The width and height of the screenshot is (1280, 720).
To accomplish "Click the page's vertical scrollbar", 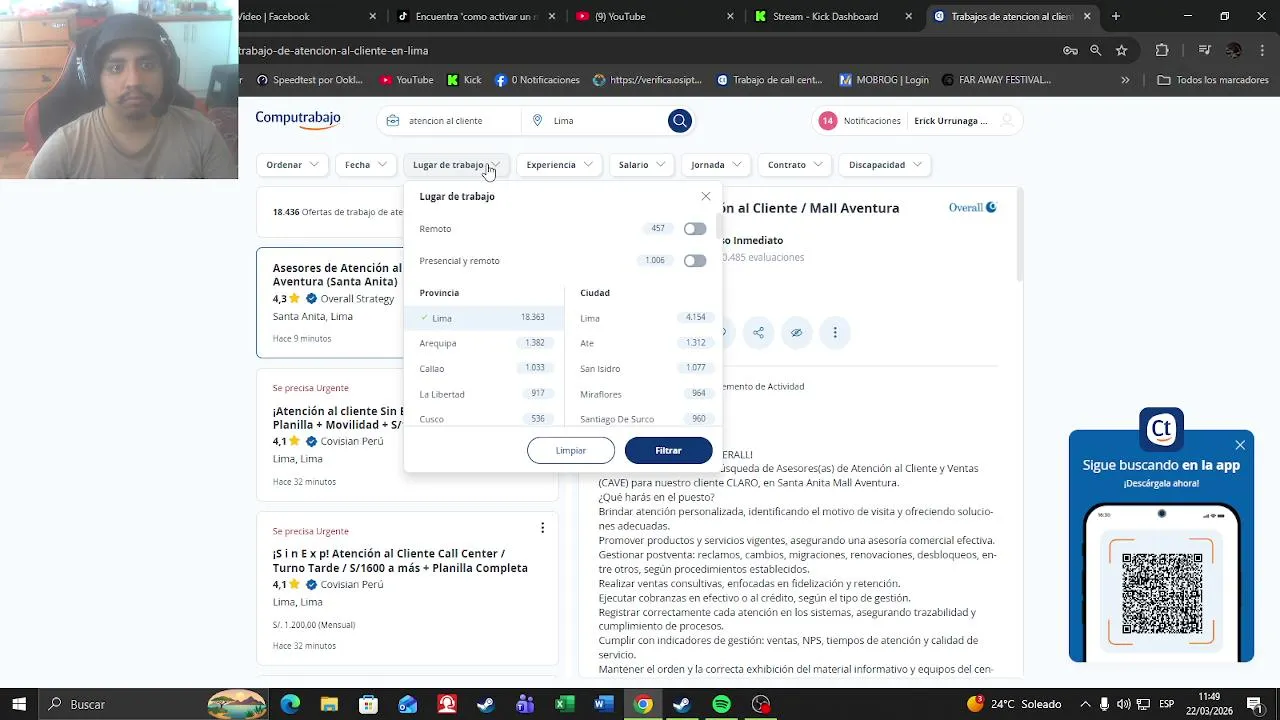I will (1019, 235).
